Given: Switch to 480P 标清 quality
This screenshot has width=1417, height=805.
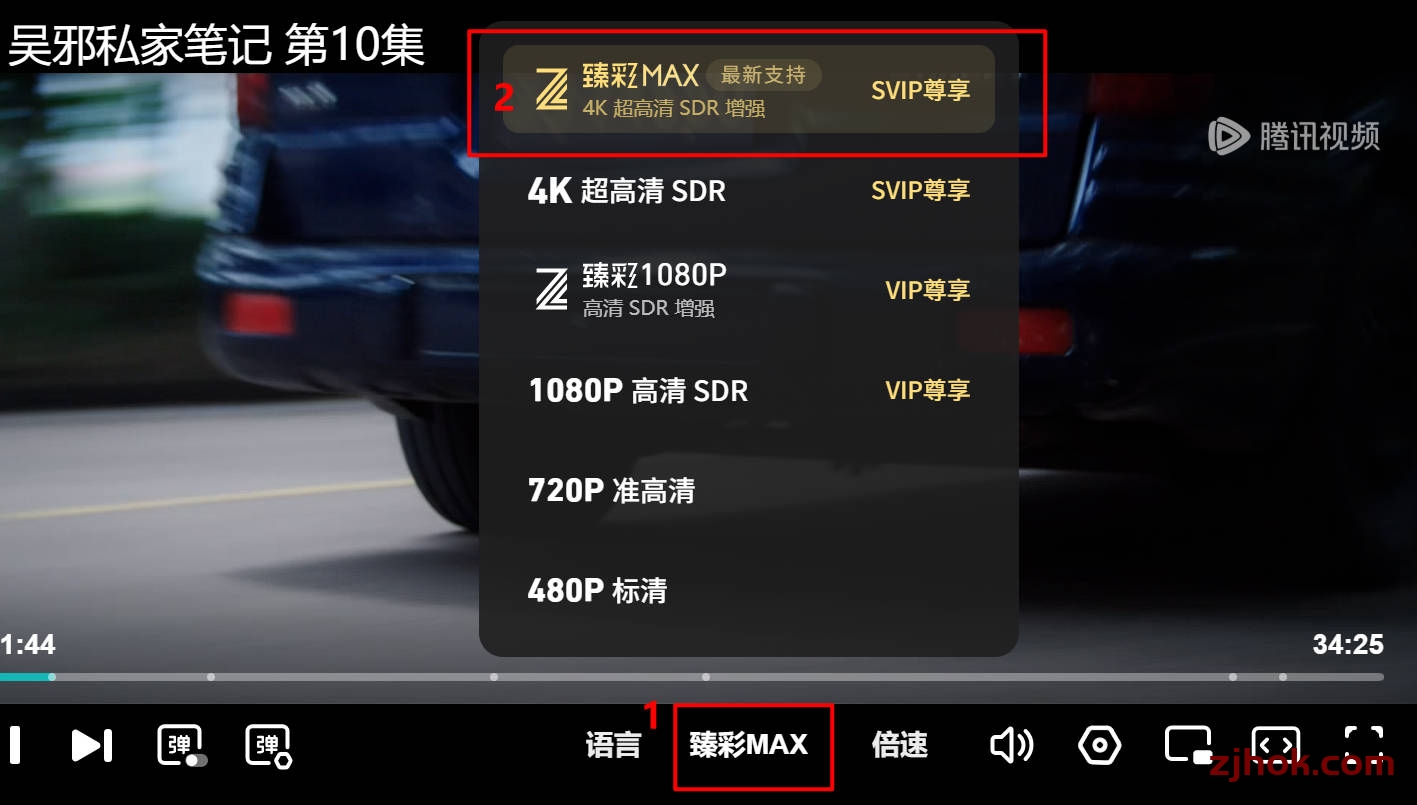Looking at the screenshot, I should (749, 590).
